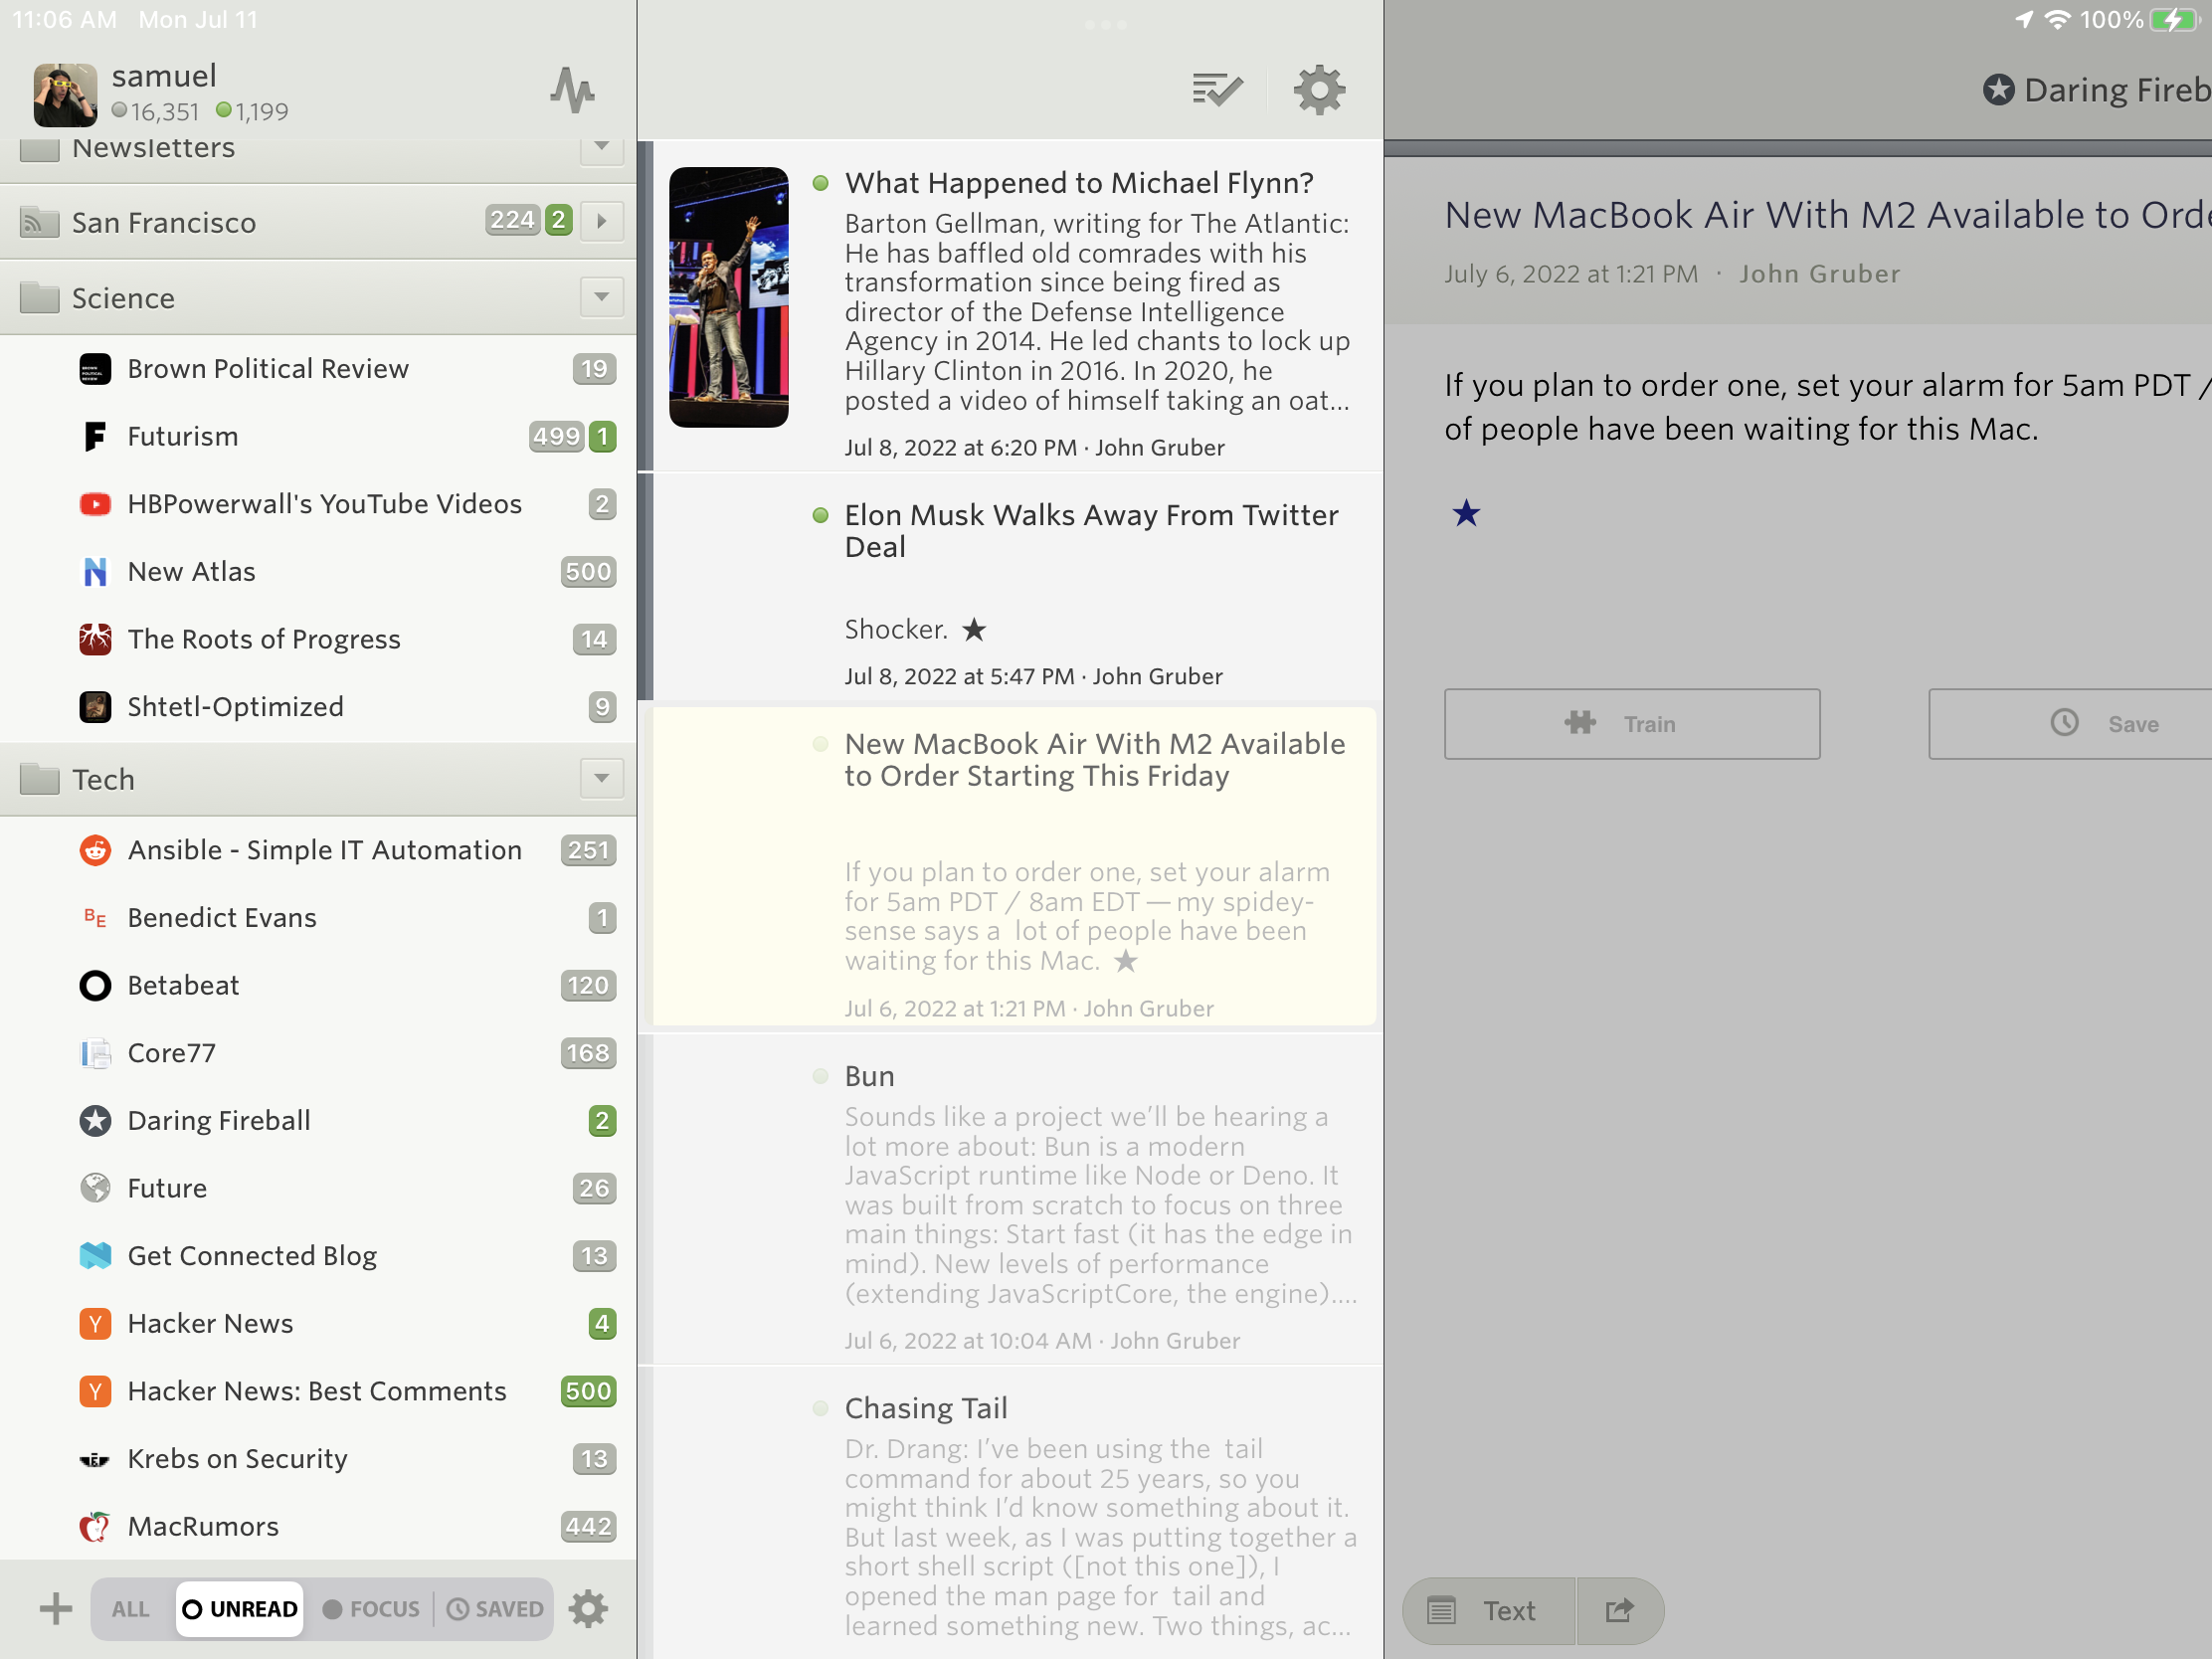Click the Daring Fireball star icon in the header

(1998, 91)
